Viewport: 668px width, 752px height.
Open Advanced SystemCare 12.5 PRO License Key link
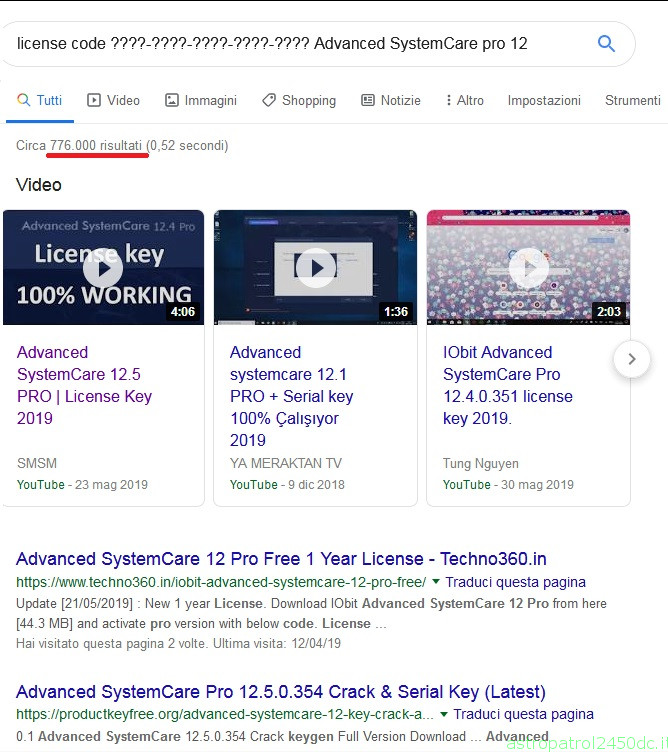[x=84, y=385]
